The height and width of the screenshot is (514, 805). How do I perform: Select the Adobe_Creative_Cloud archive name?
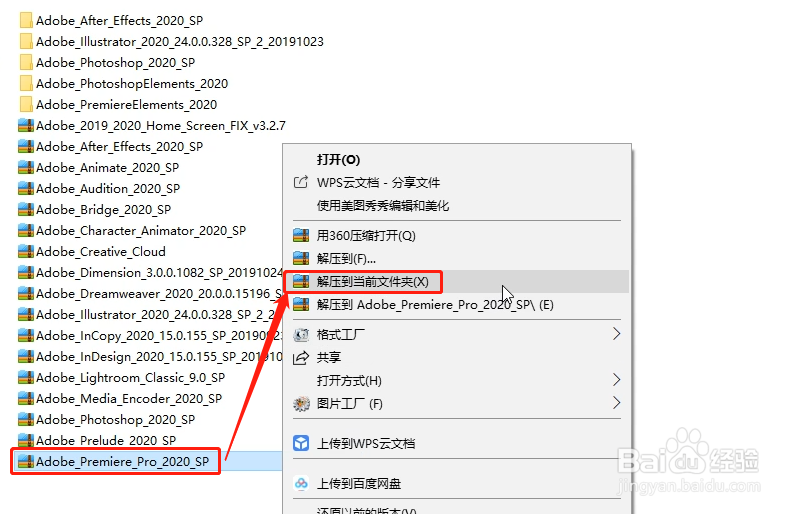coord(101,252)
